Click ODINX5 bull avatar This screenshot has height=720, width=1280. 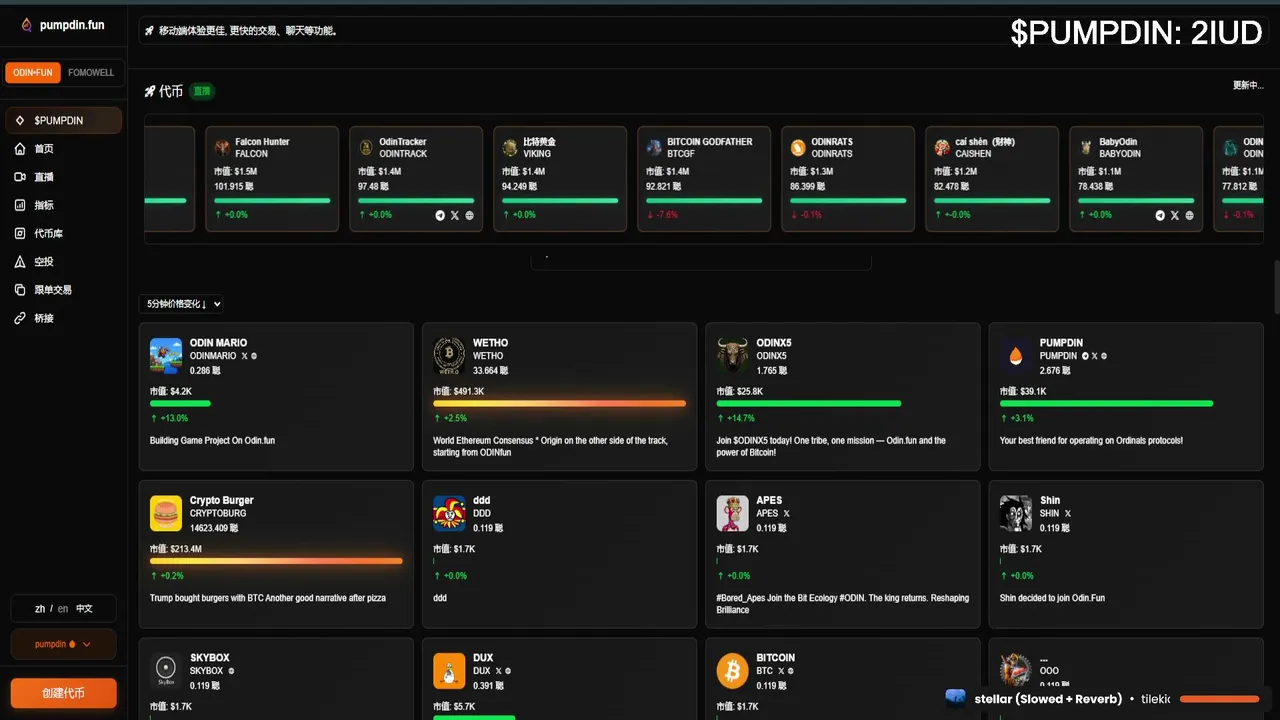733,356
